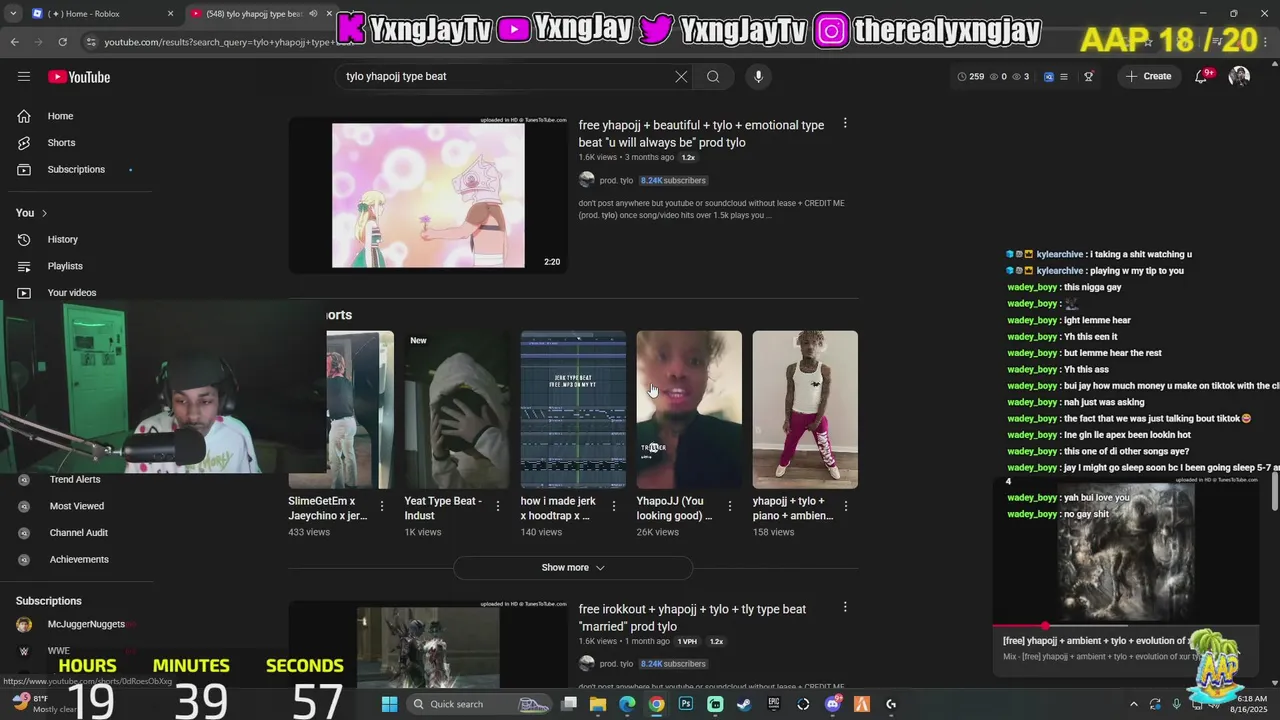1280x720 pixels.
Task: Click the vidIQ trophy icon
Action: (1089, 76)
